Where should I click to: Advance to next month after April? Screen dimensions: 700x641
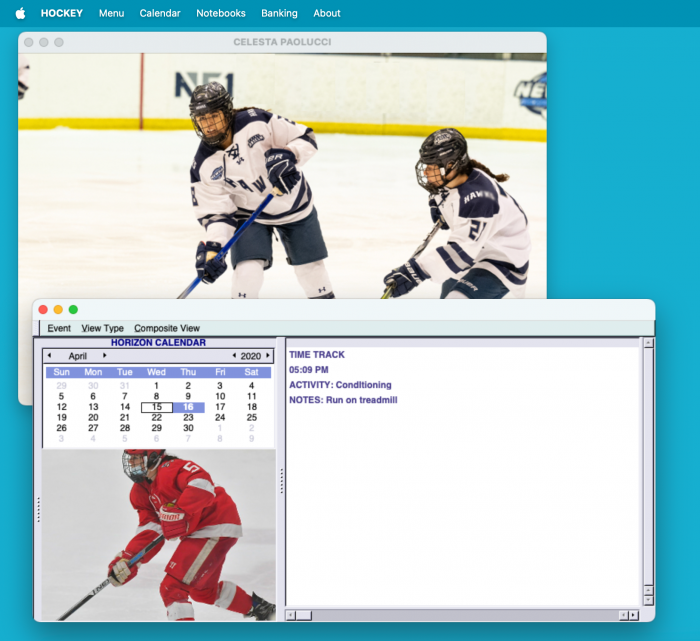[105, 356]
